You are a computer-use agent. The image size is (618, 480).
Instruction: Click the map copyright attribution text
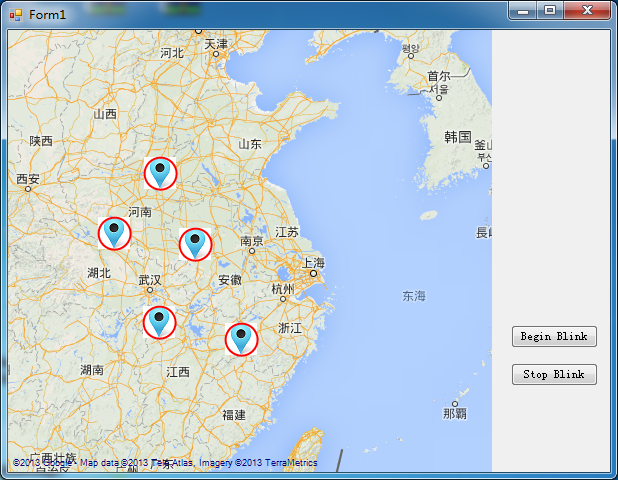click(x=165, y=463)
